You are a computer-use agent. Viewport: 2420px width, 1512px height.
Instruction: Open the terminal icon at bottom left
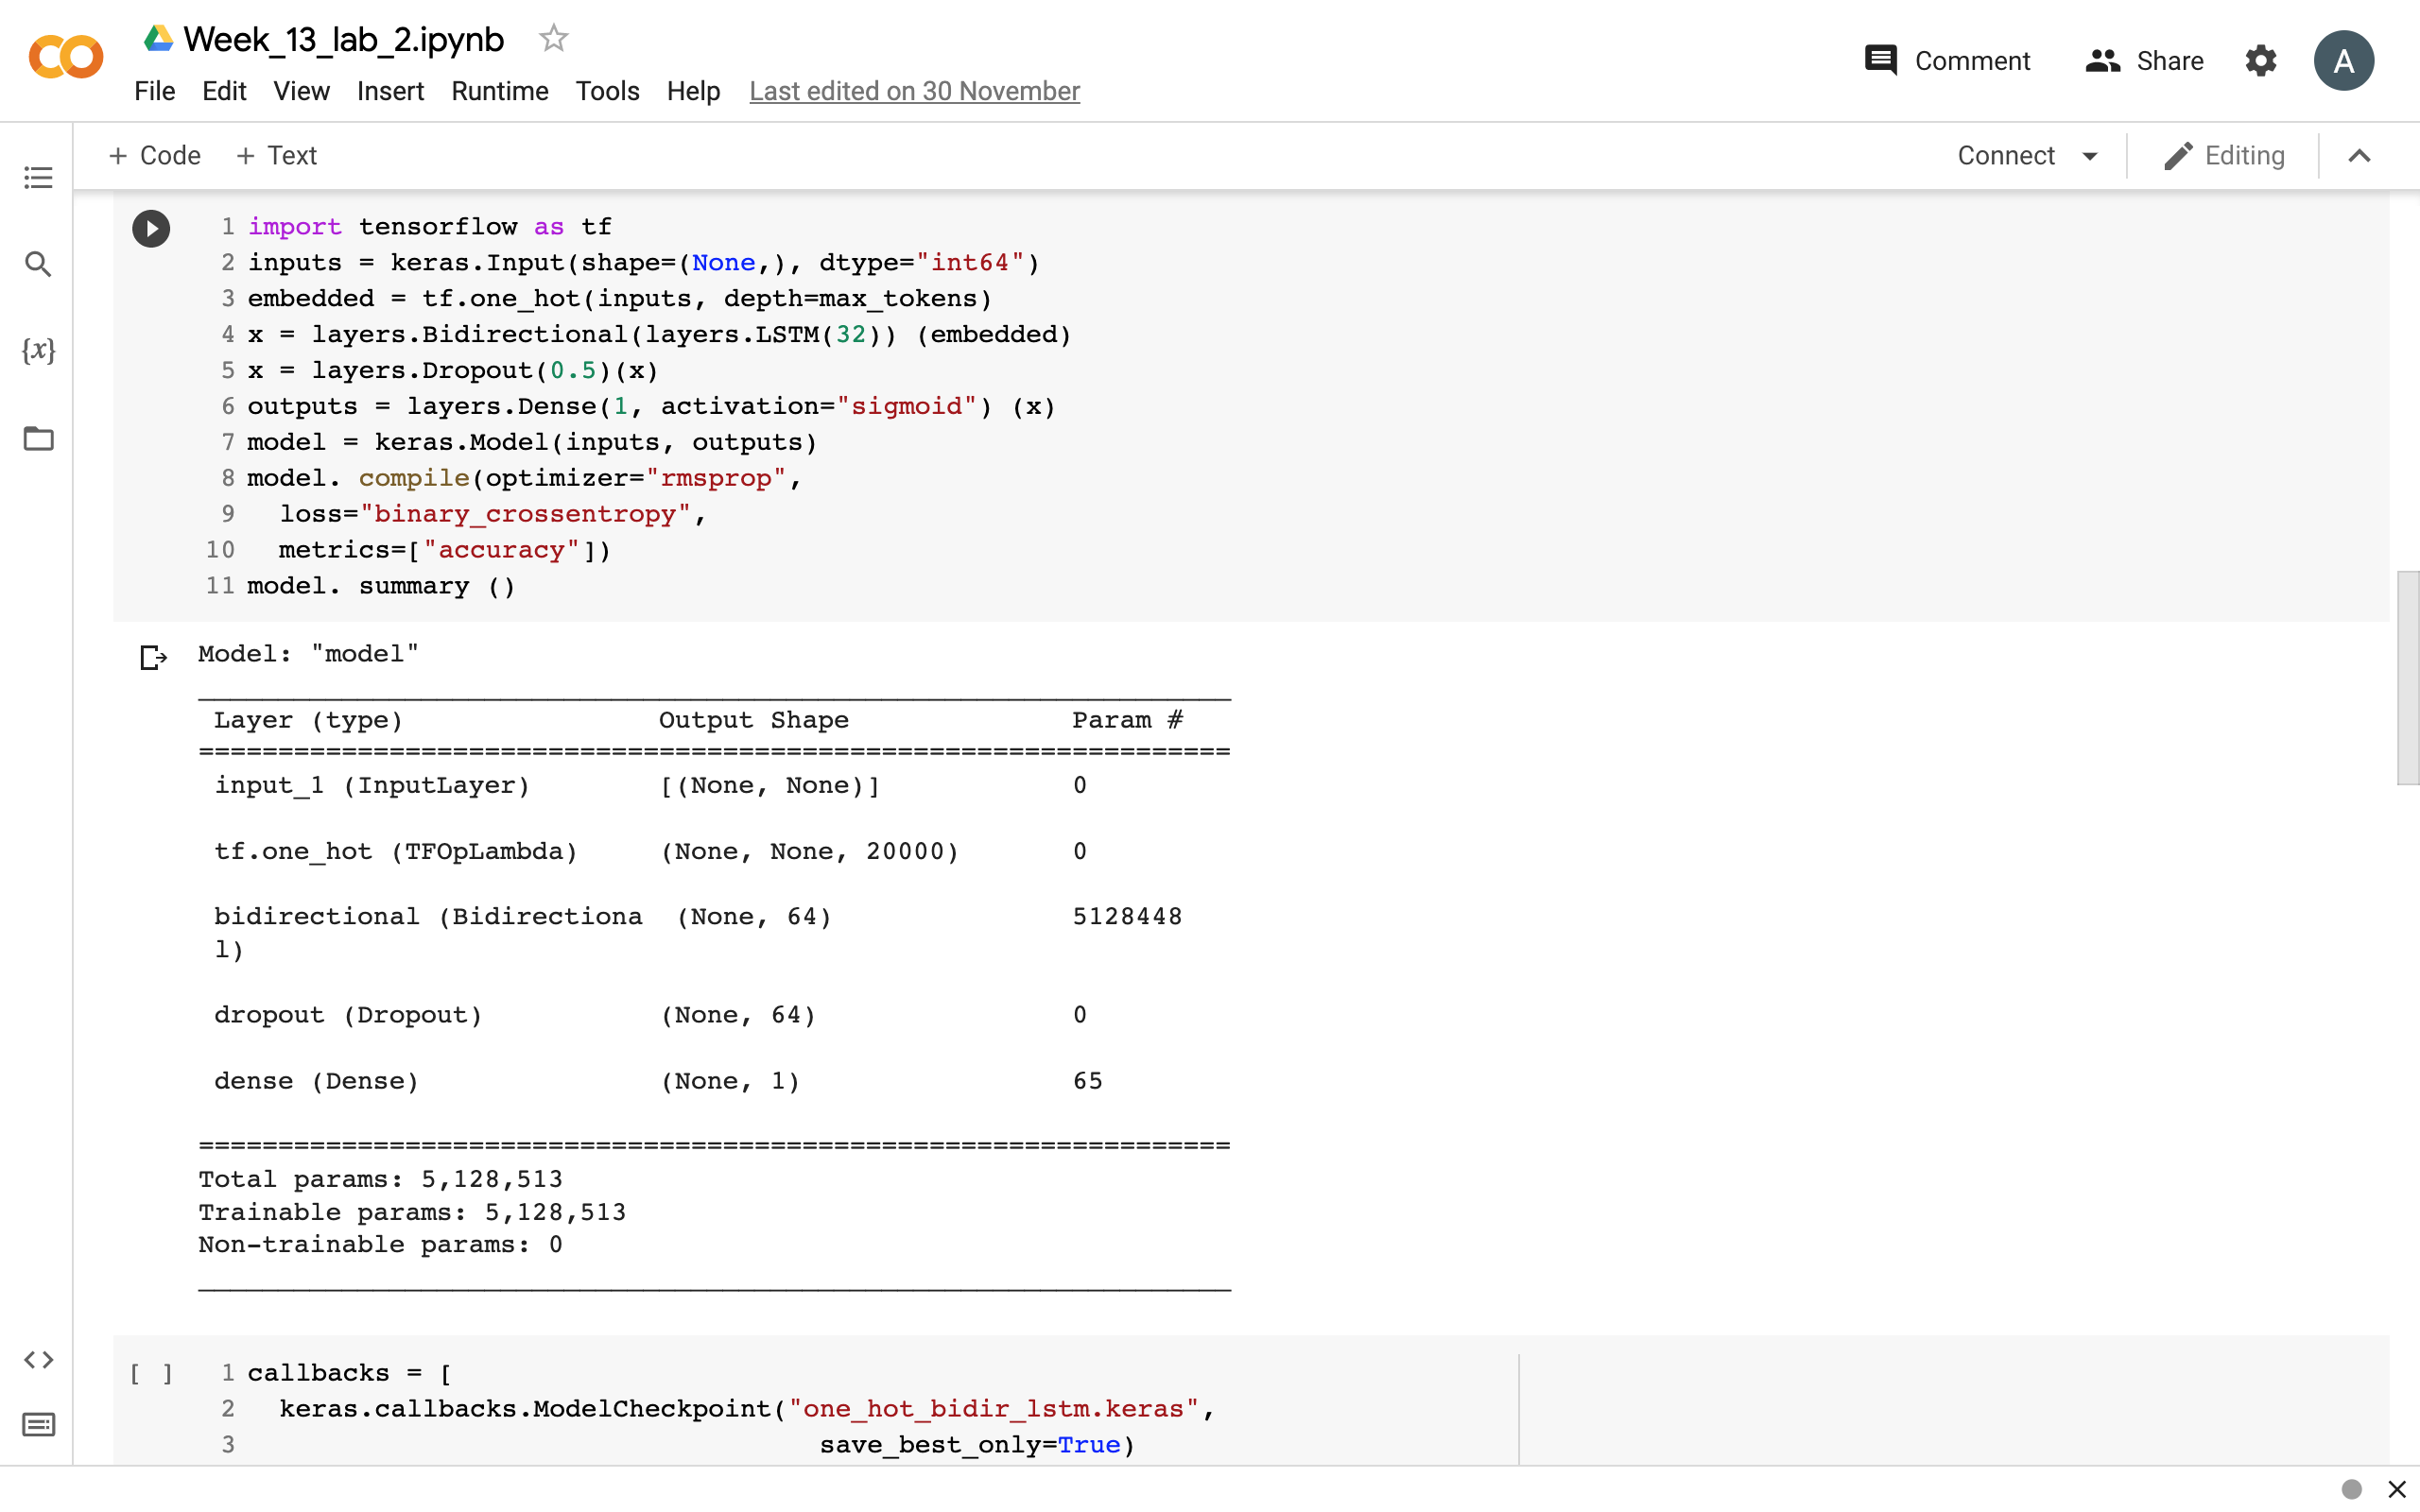pos(38,1424)
